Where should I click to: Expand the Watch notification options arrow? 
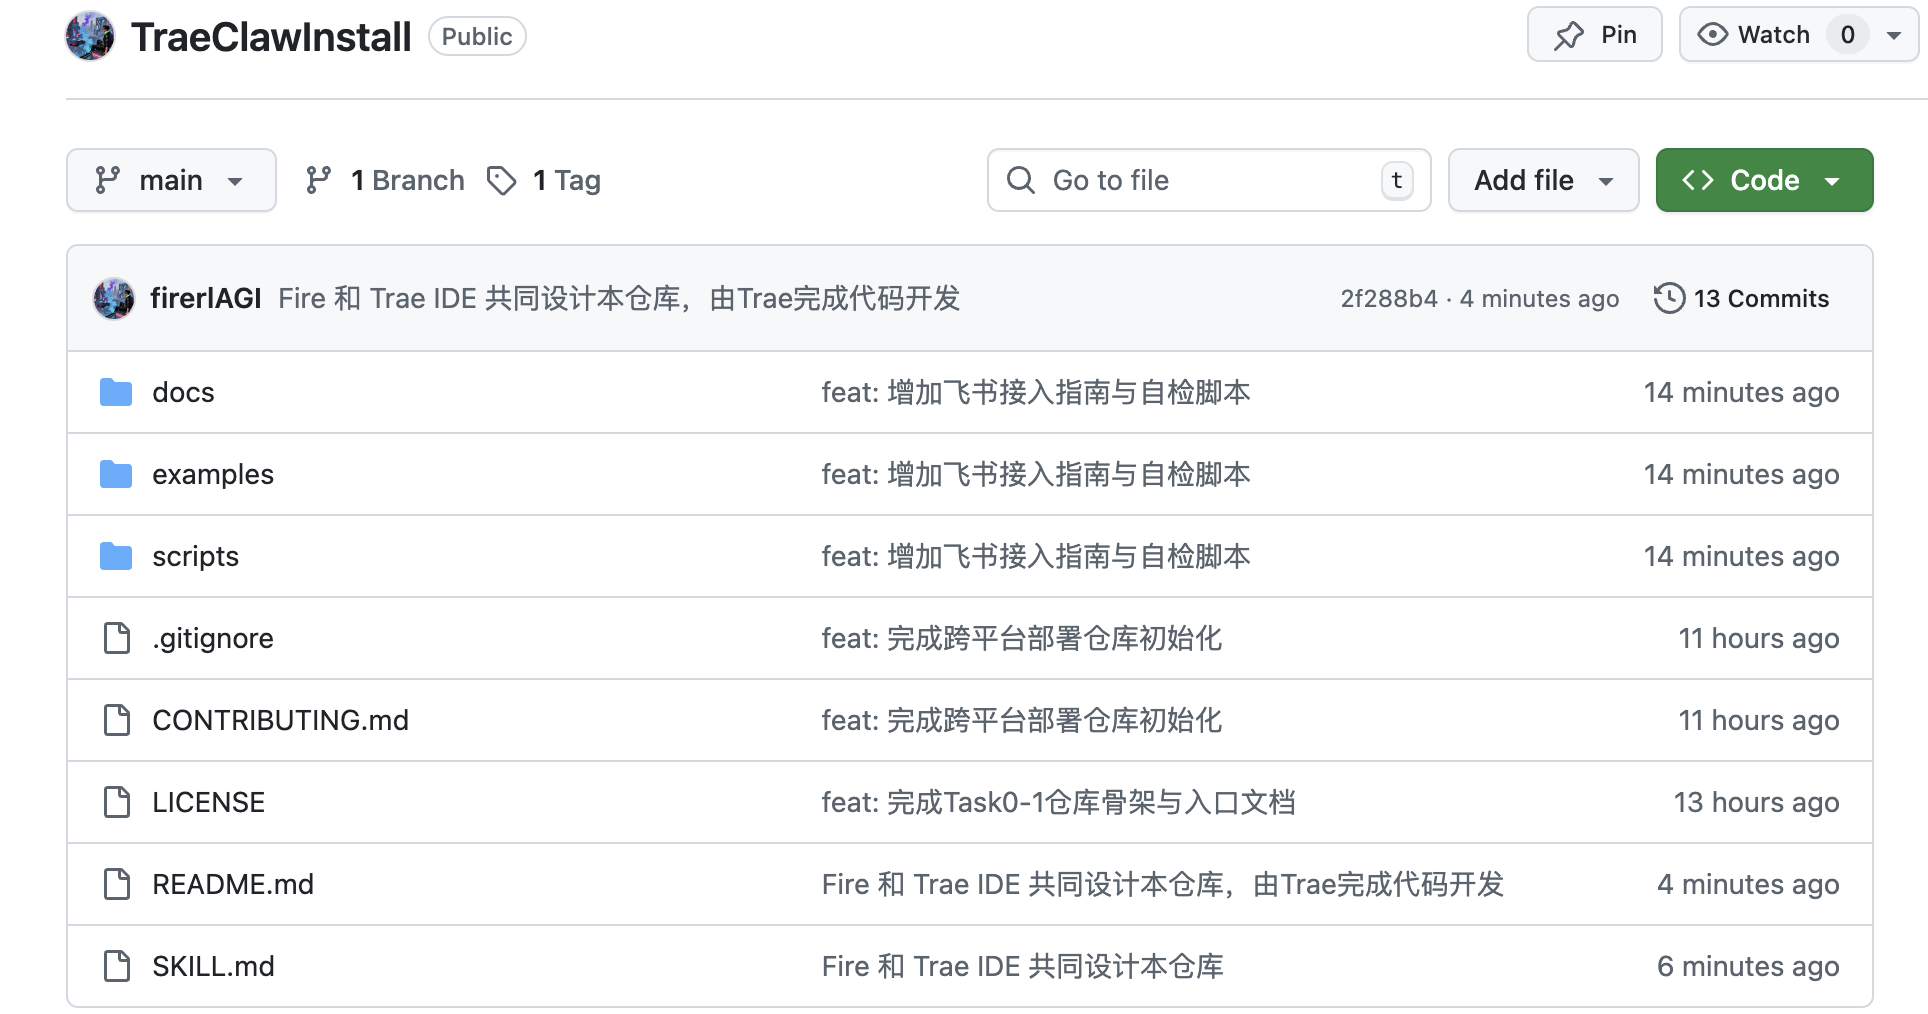1894,35
